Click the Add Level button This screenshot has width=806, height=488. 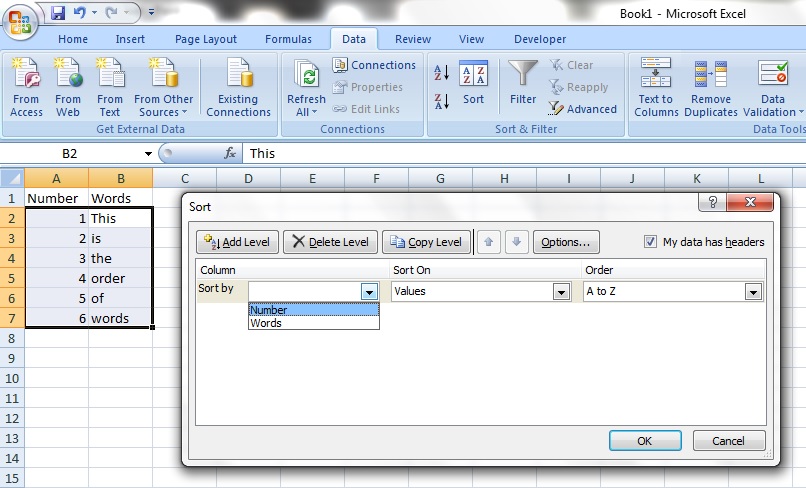click(x=236, y=242)
